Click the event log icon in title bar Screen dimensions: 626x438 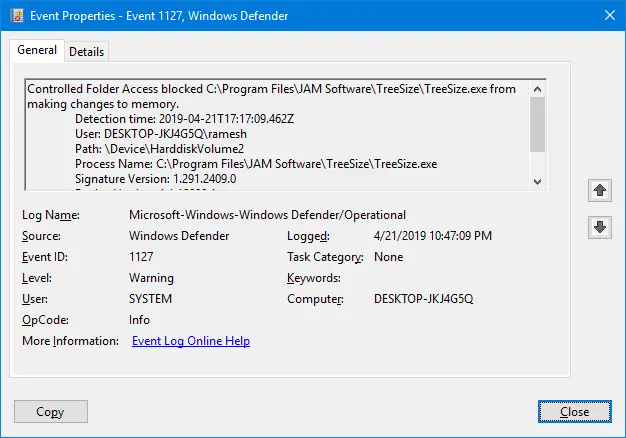coord(17,16)
